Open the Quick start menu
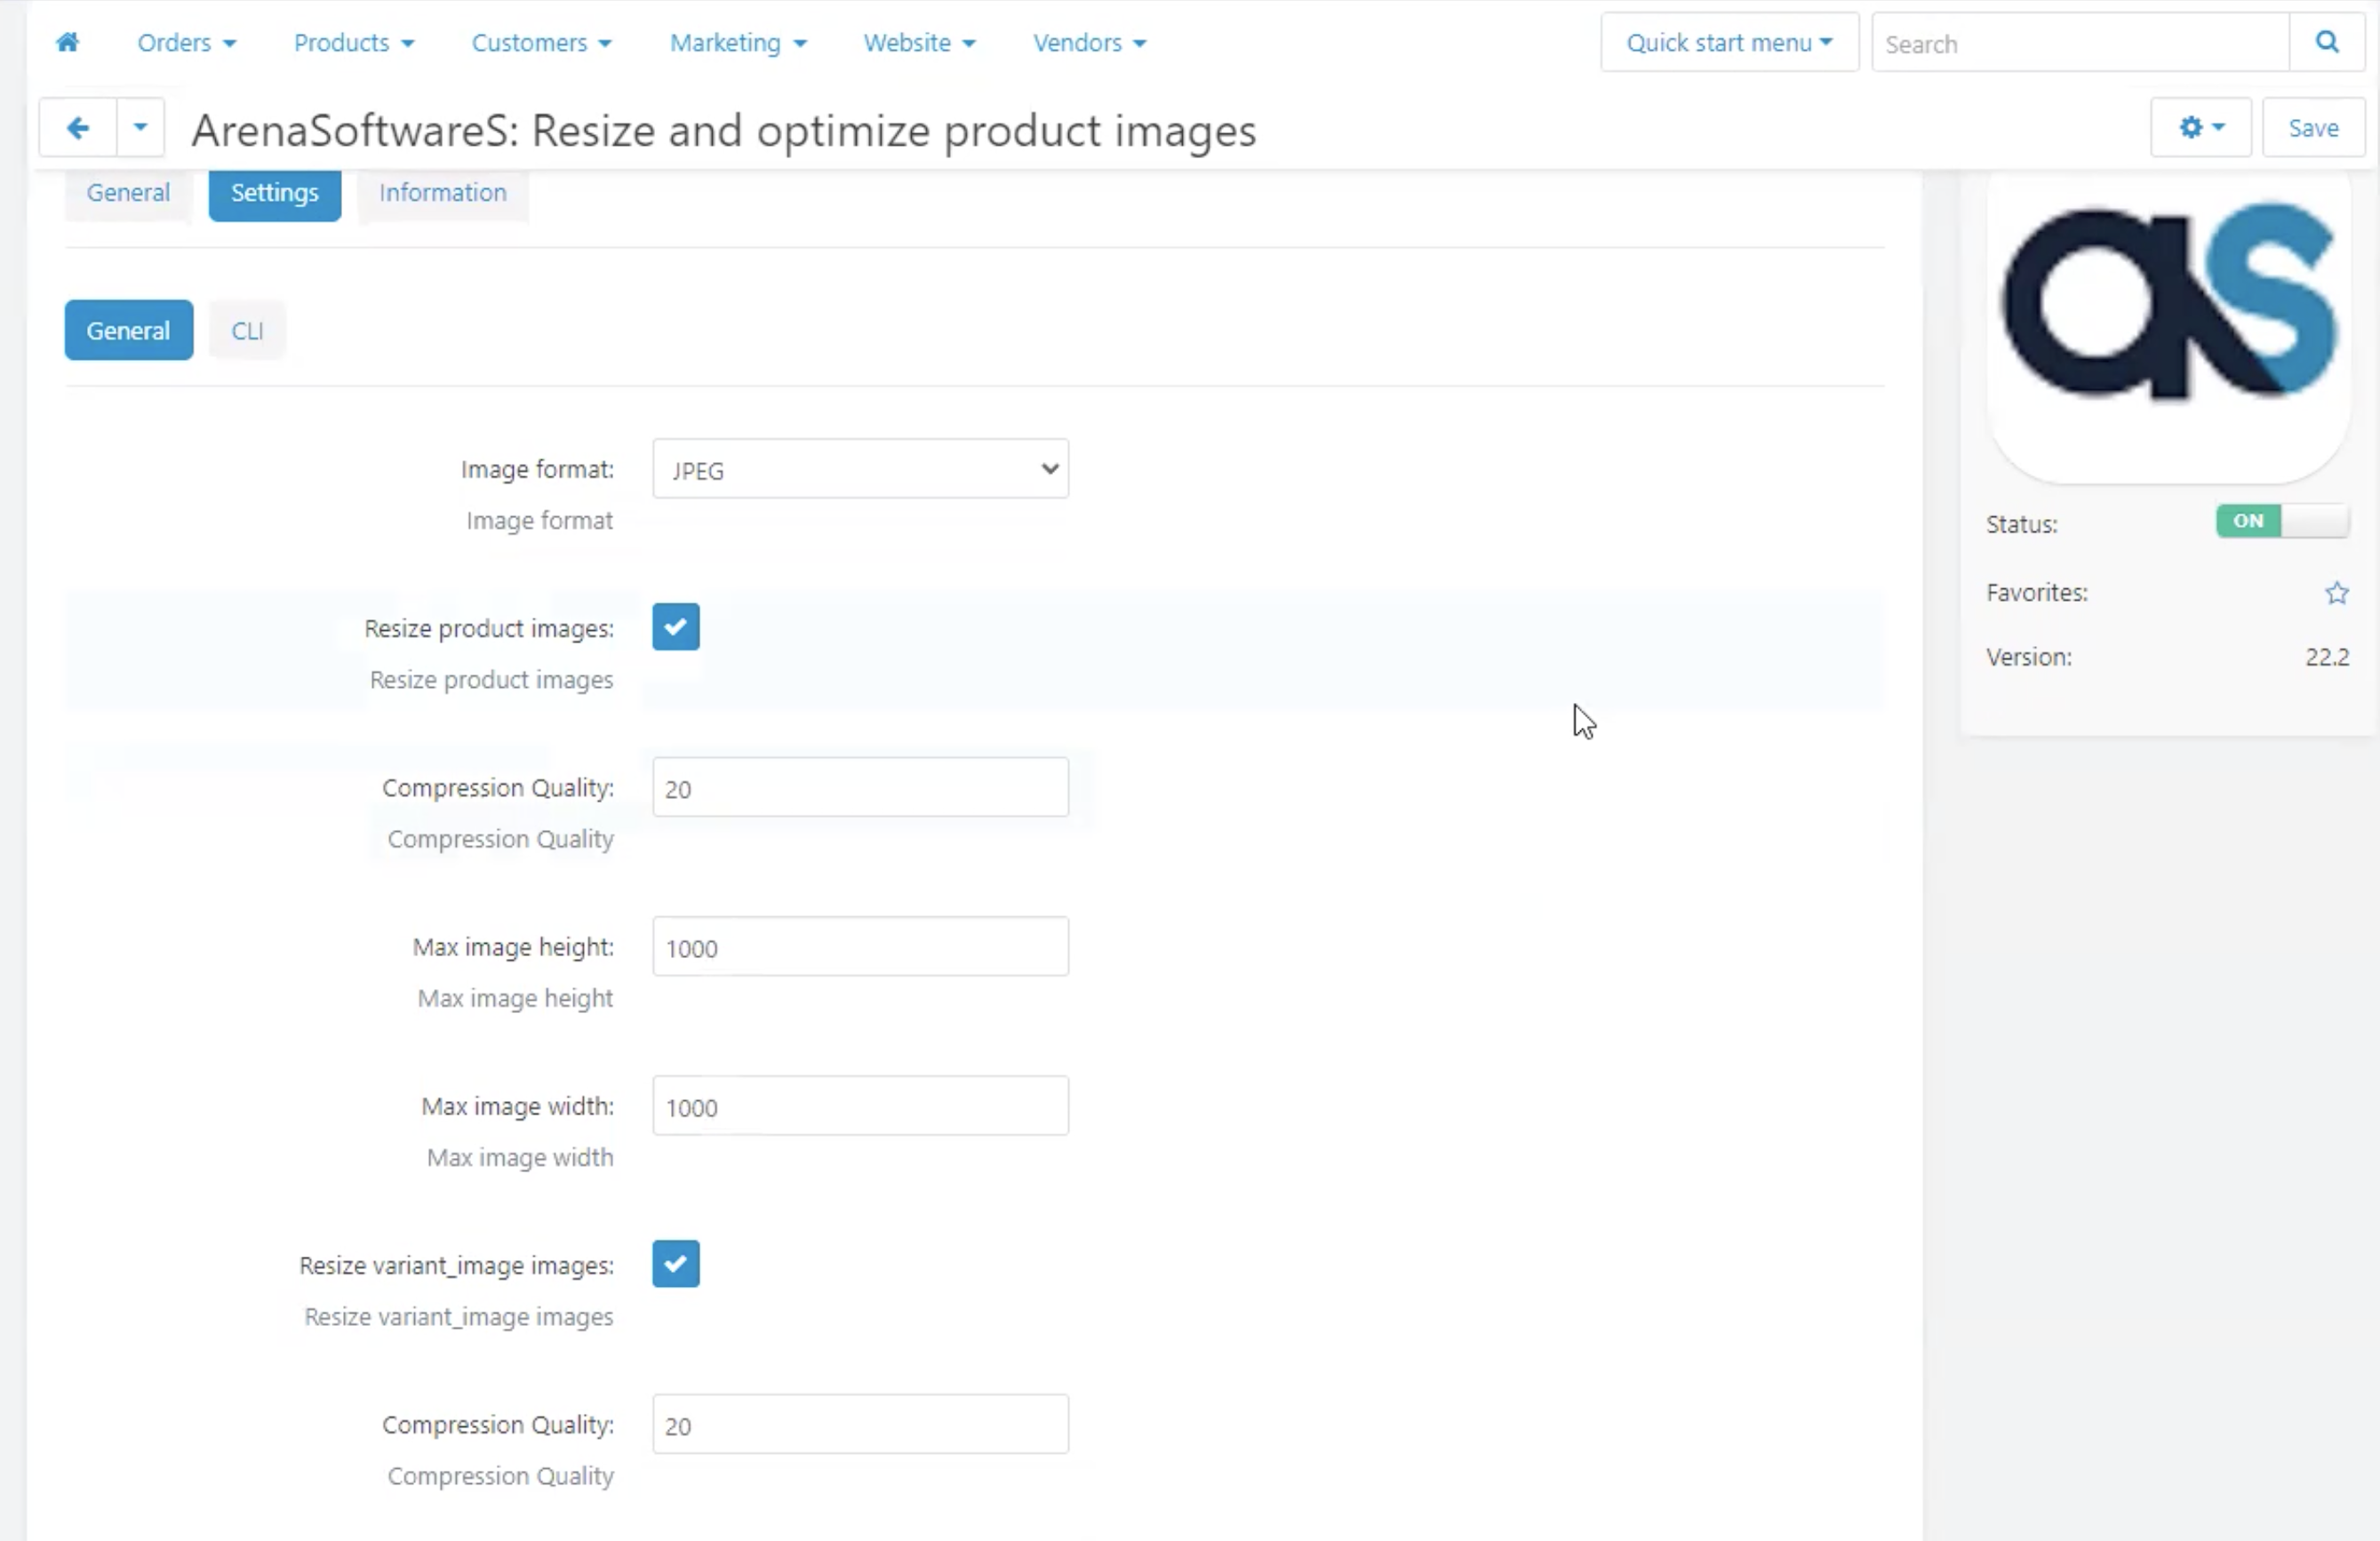The image size is (2380, 1541). (x=1729, y=43)
